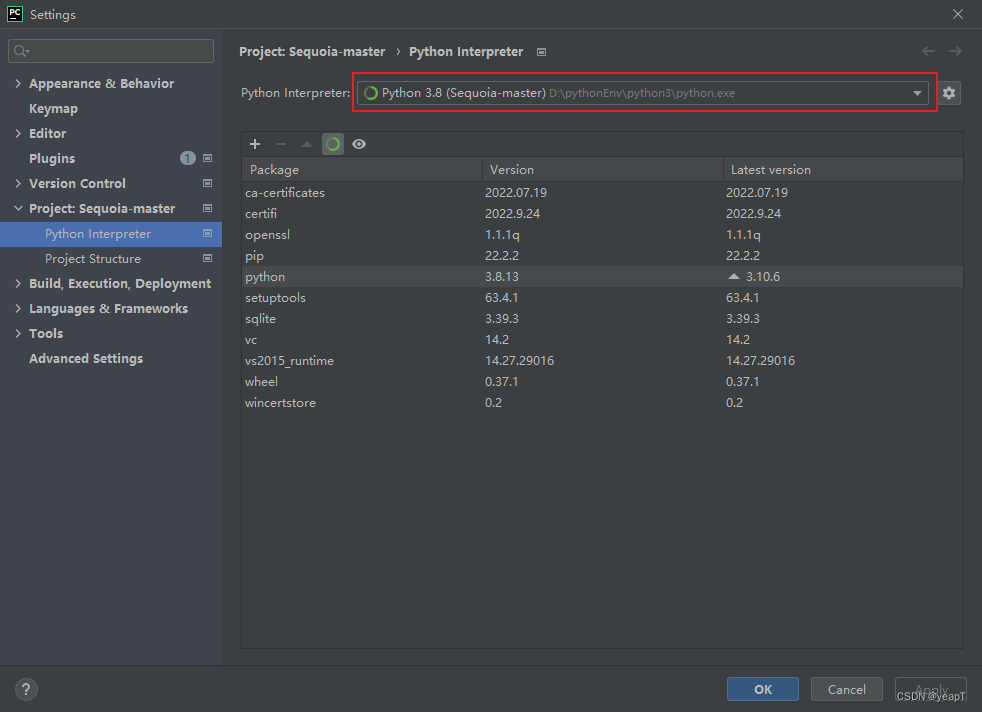Sort by the Package column header
The height and width of the screenshot is (712, 982).
coord(362,170)
